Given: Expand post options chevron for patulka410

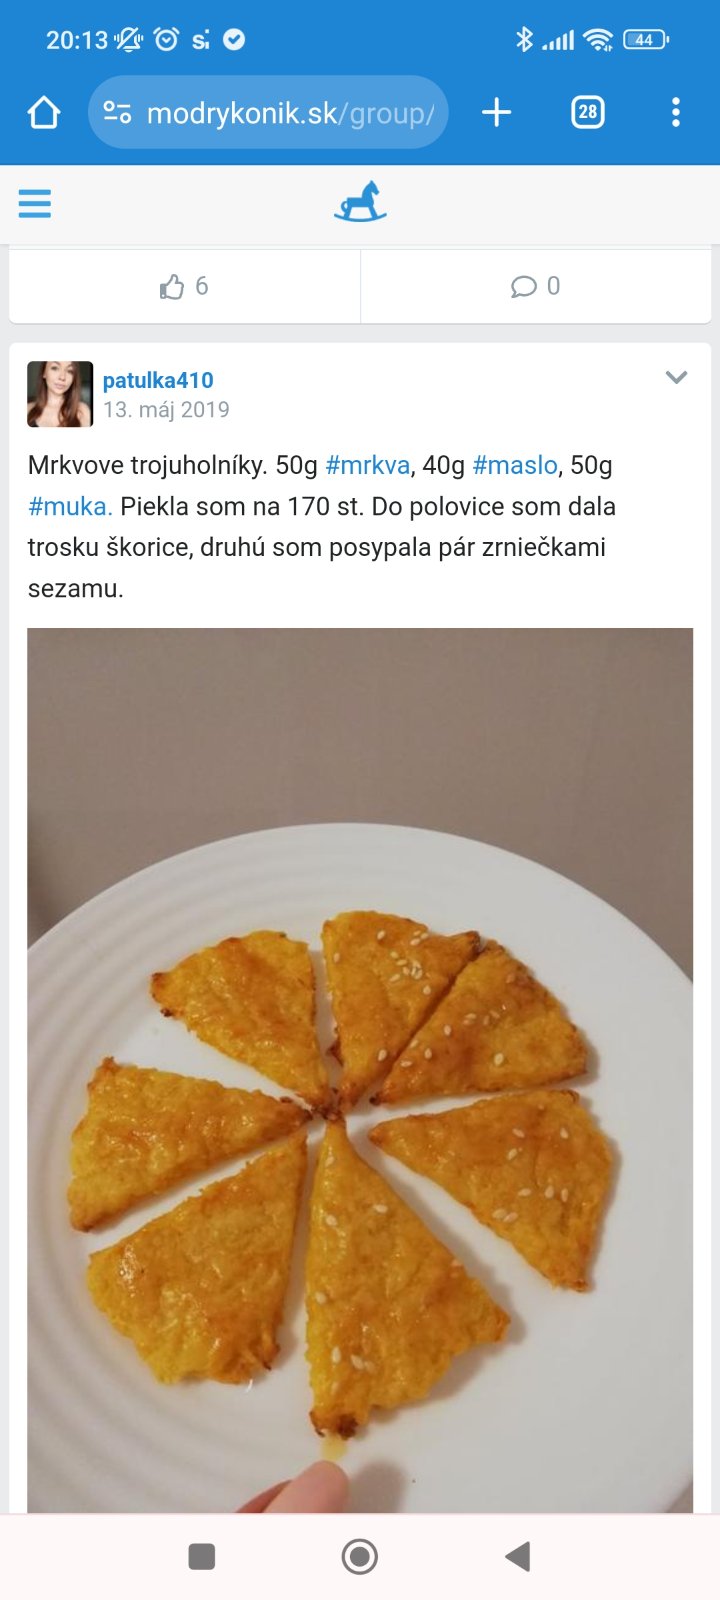Looking at the screenshot, I should click(x=677, y=378).
